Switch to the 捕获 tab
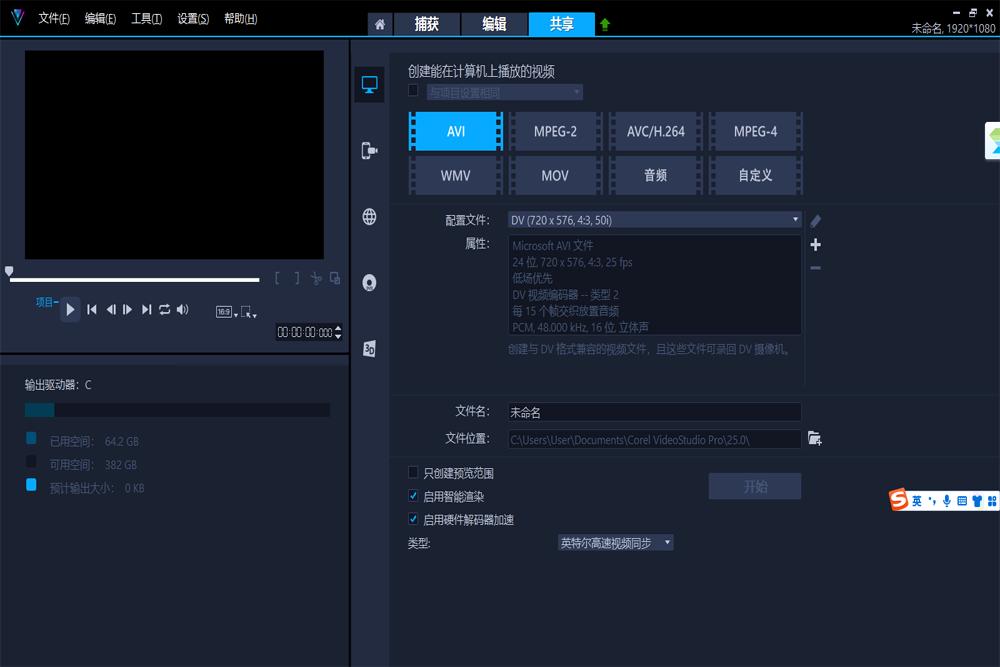 click(x=427, y=24)
